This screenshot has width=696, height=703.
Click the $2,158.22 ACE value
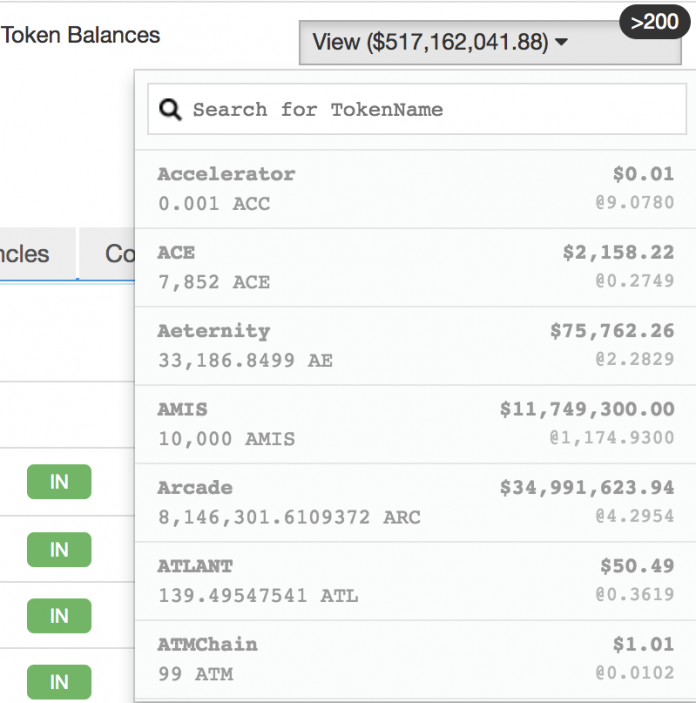tap(618, 252)
